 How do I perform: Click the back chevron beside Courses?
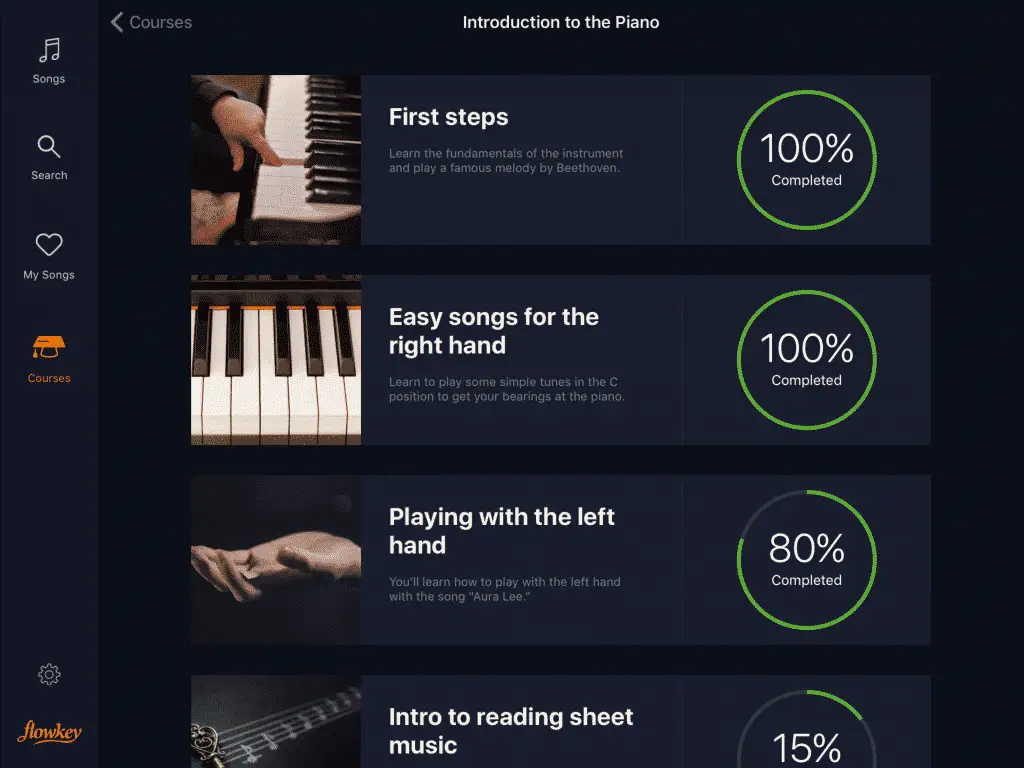[x=117, y=22]
